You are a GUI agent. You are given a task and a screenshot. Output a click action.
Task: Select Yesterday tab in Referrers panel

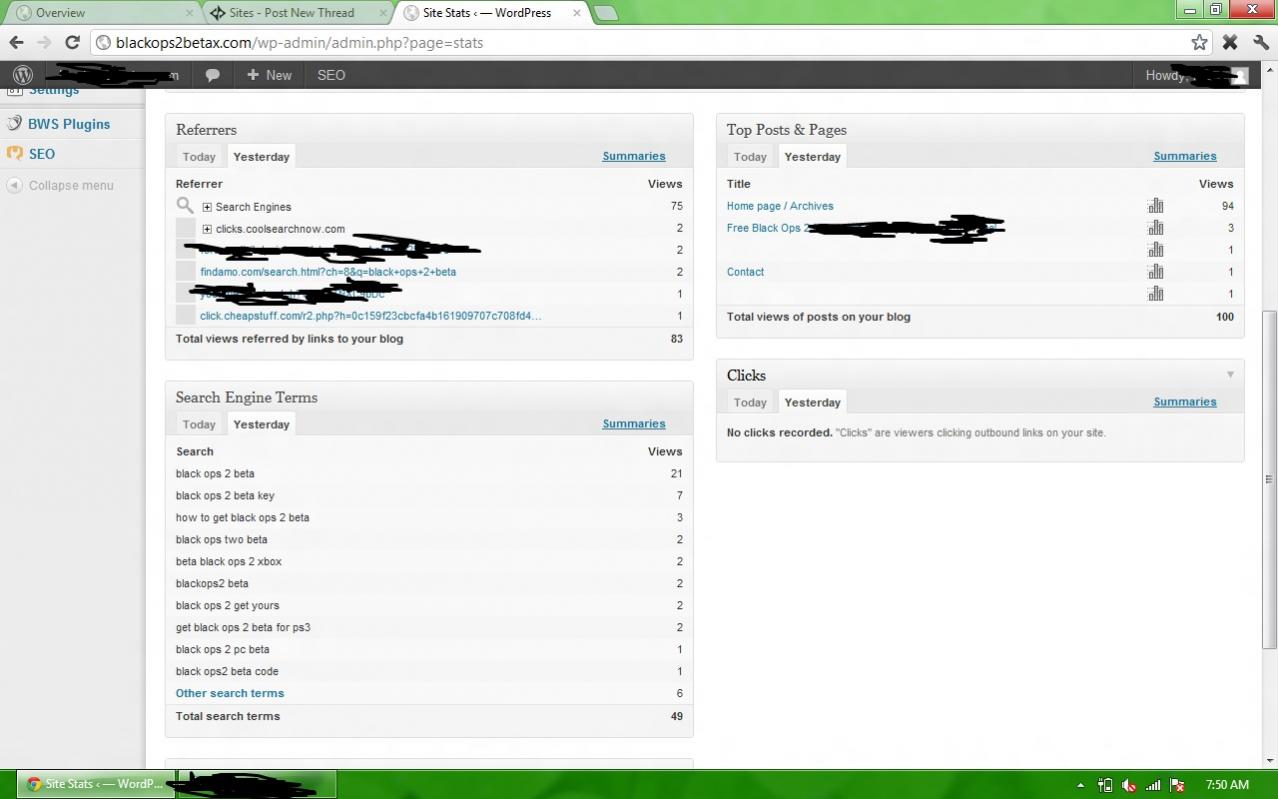[x=261, y=157]
